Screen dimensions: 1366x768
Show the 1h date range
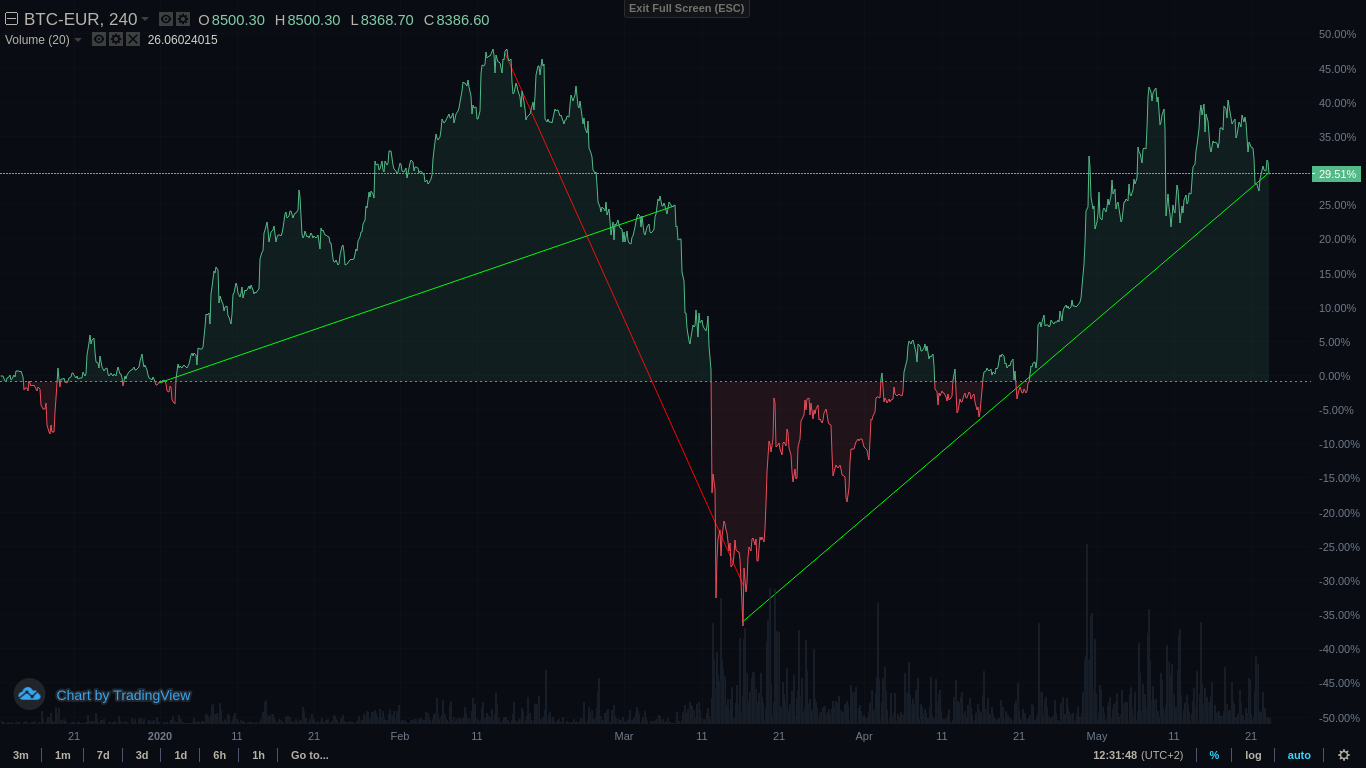(x=259, y=755)
